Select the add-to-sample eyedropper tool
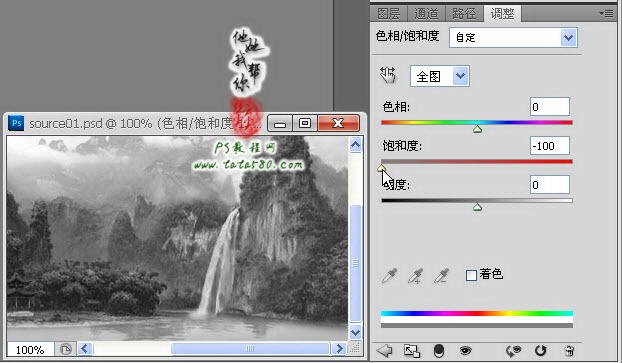The image size is (622, 363). coord(415,276)
